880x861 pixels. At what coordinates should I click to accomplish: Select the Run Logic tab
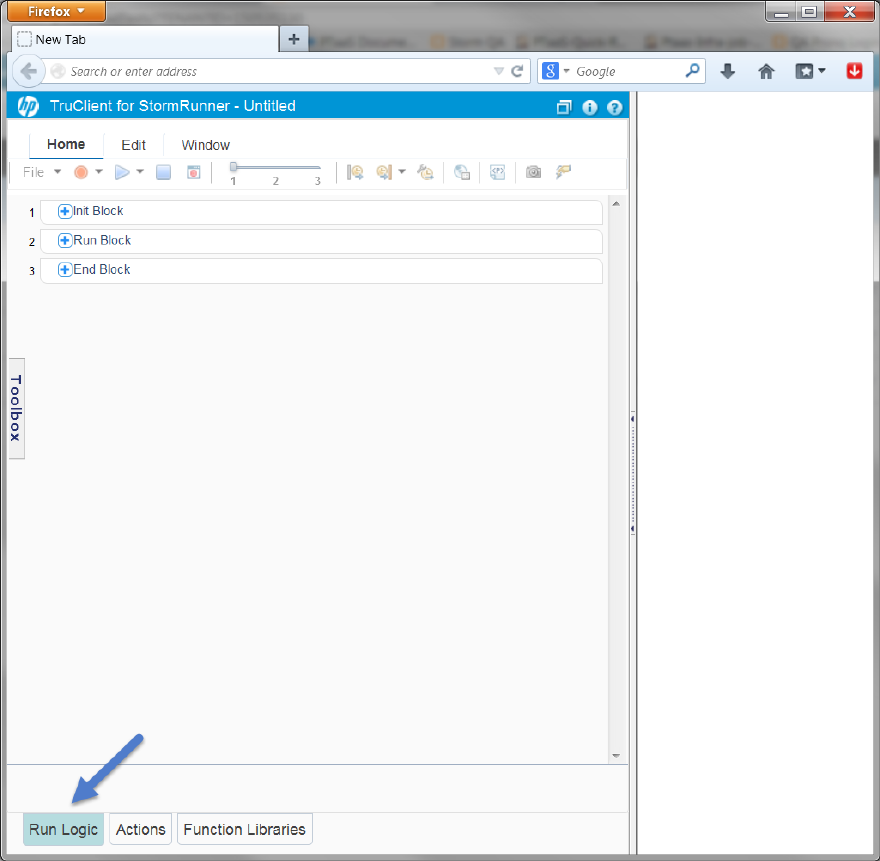pos(63,830)
